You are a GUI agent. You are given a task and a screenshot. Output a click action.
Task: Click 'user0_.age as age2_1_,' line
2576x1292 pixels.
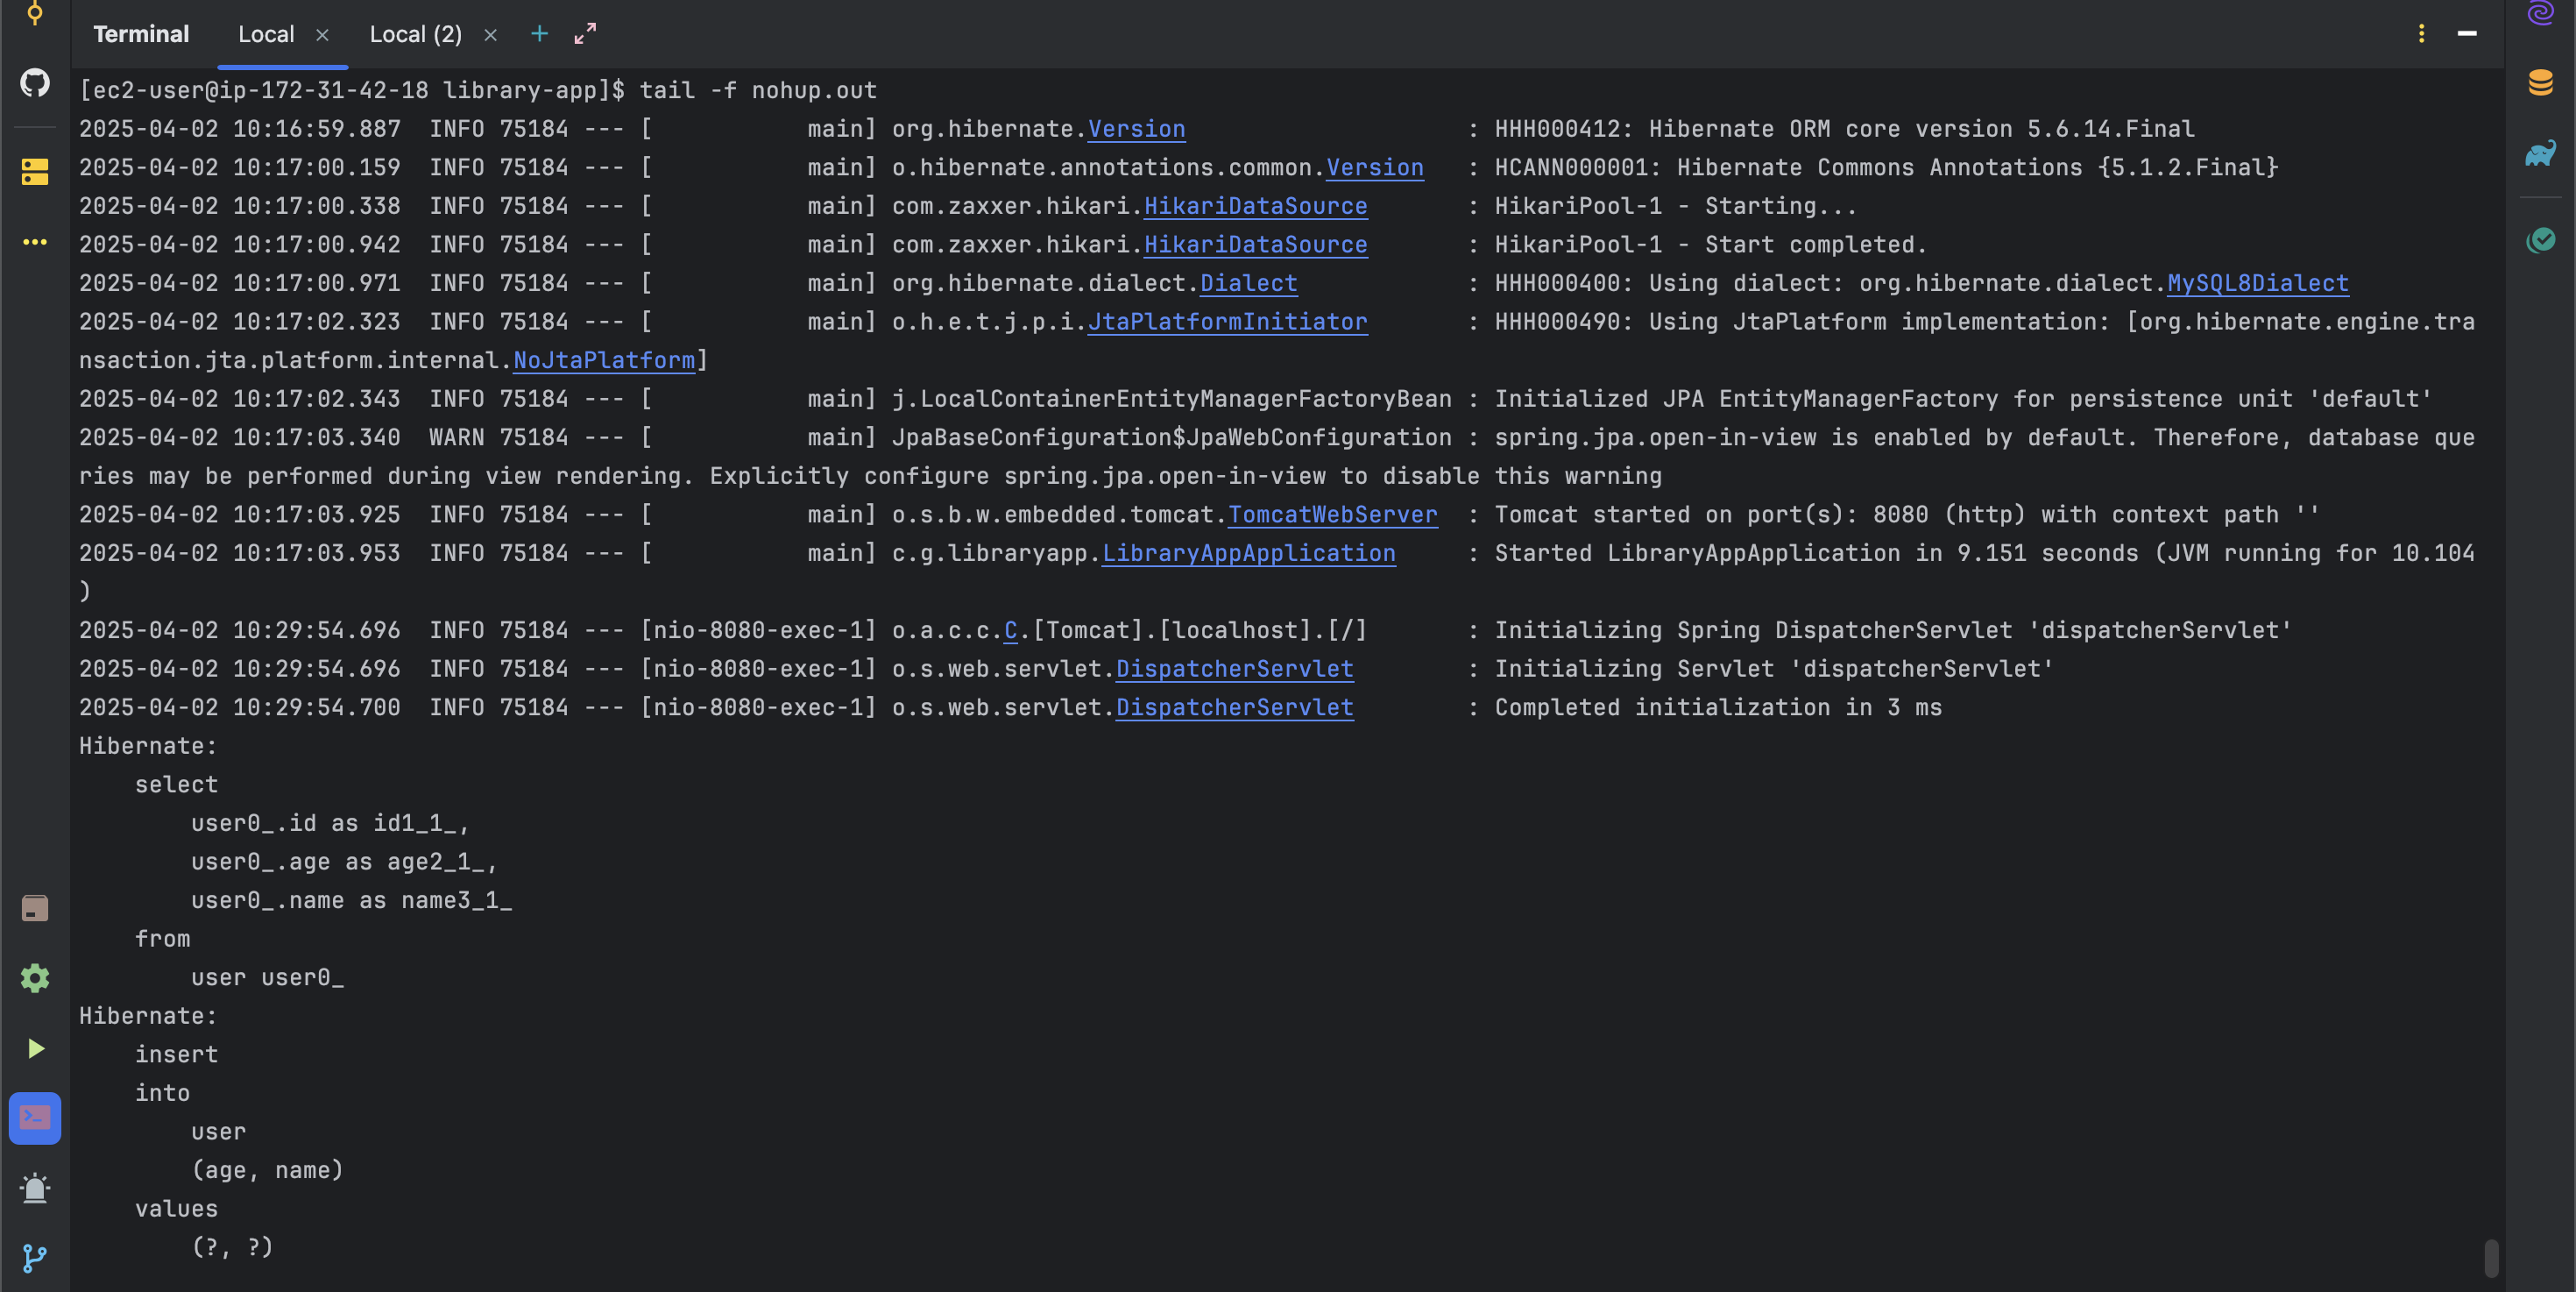tap(343, 862)
